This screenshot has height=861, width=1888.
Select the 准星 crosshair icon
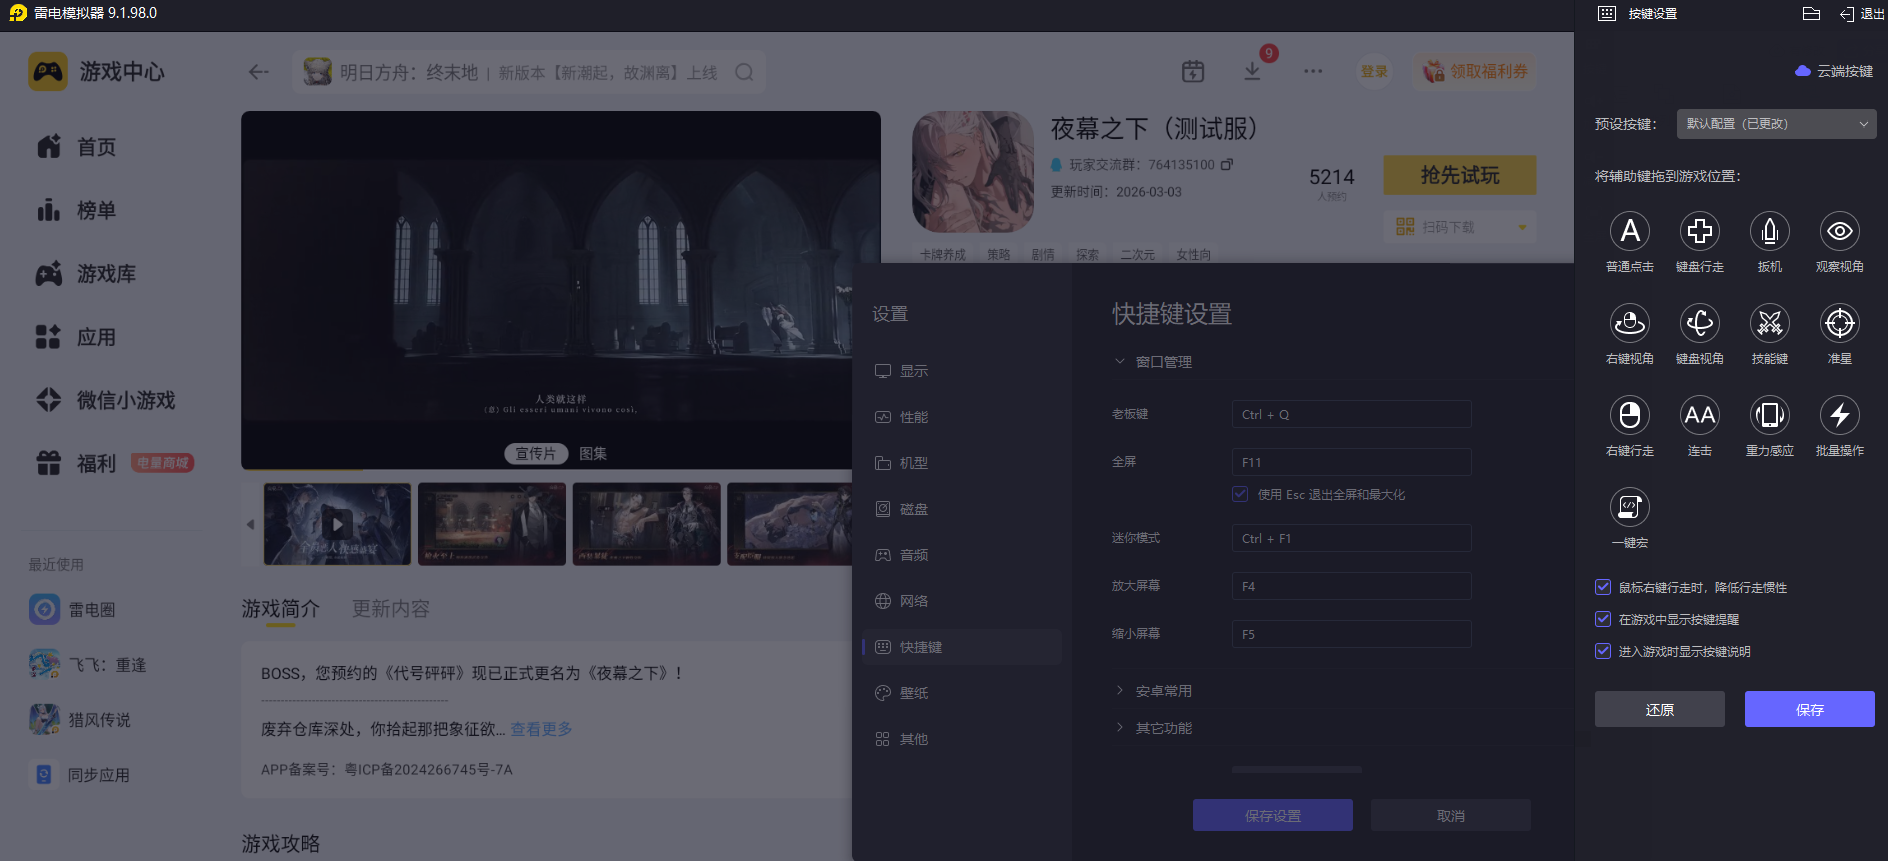1840,323
